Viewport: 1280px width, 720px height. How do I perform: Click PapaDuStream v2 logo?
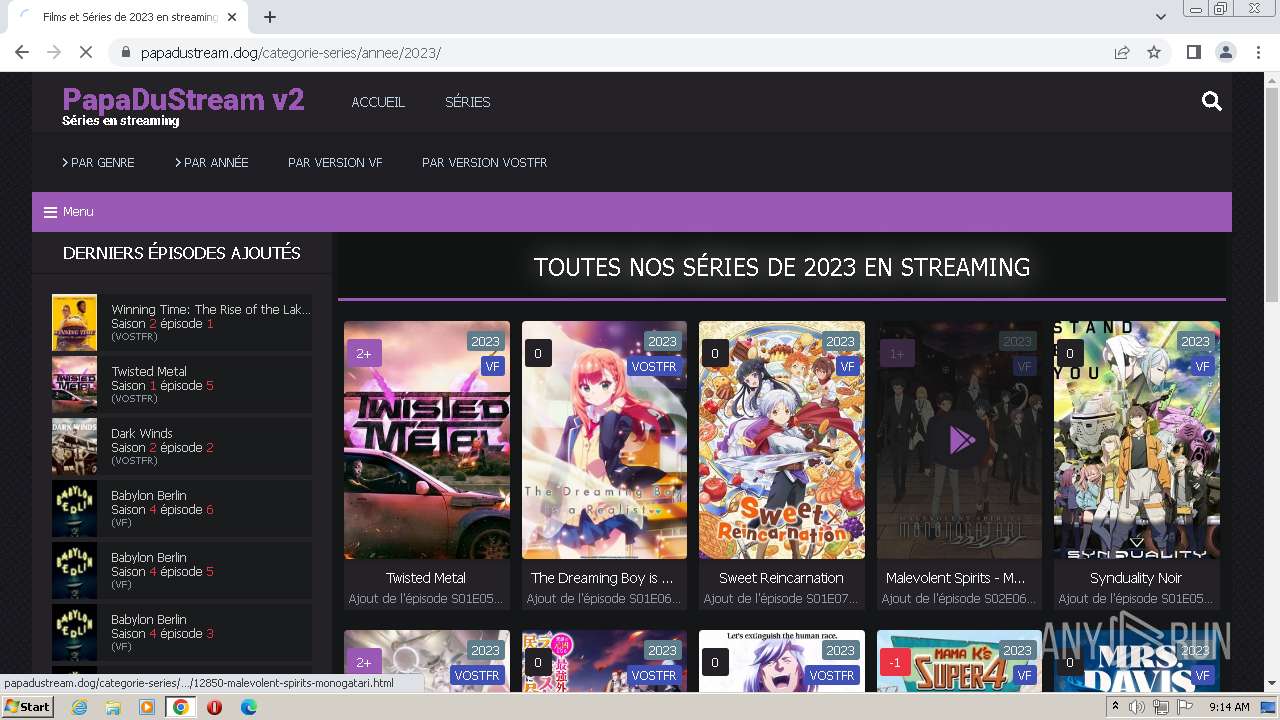(x=183, y=100)
